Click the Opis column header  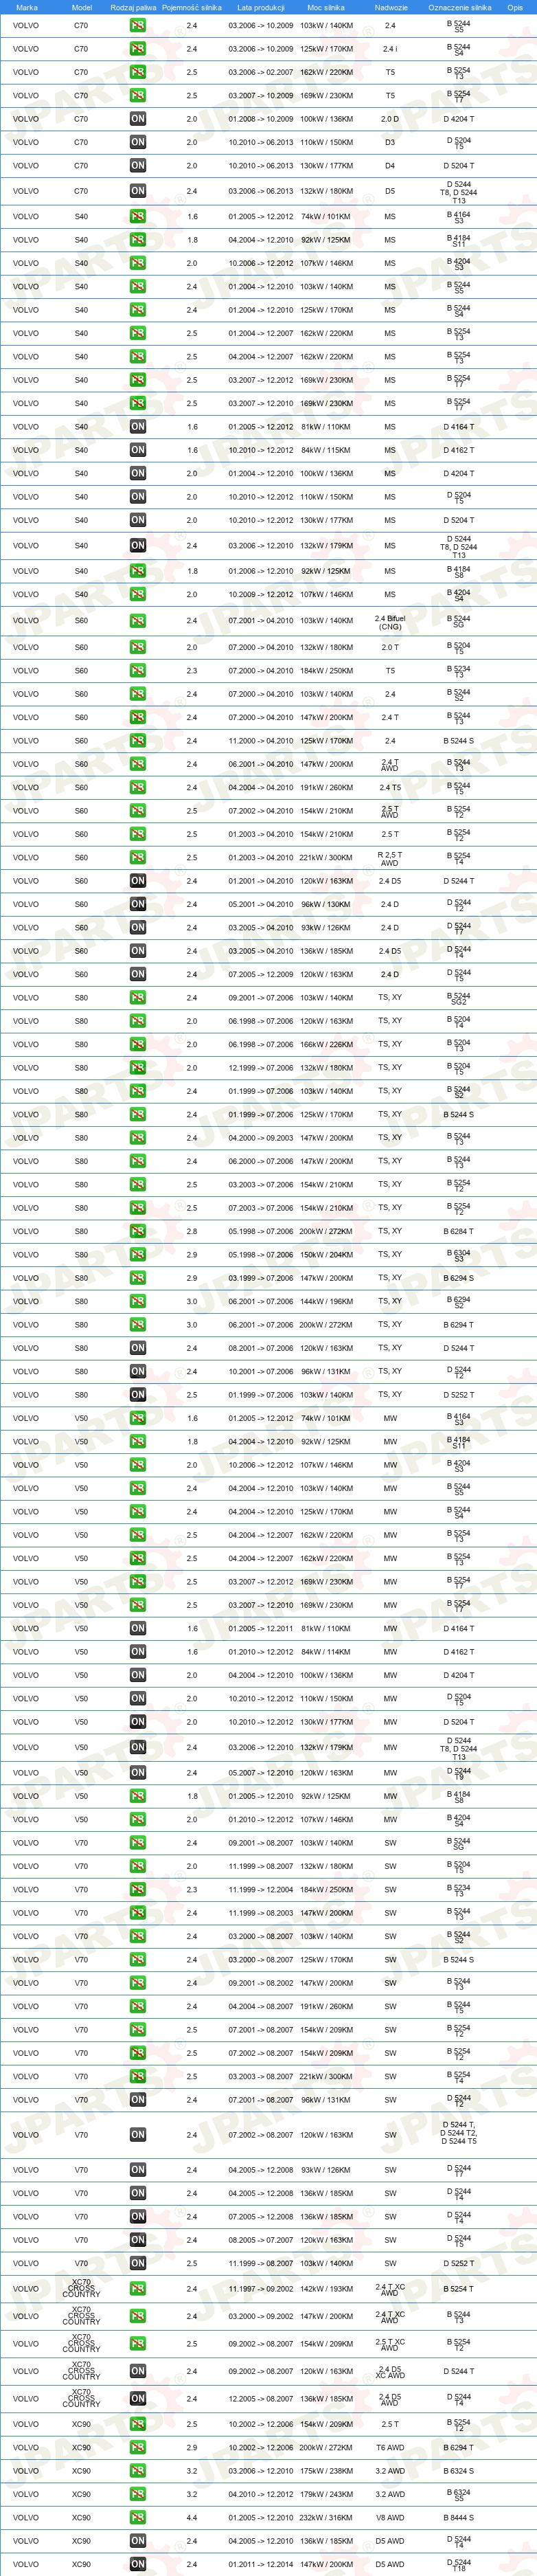point(514,7)
